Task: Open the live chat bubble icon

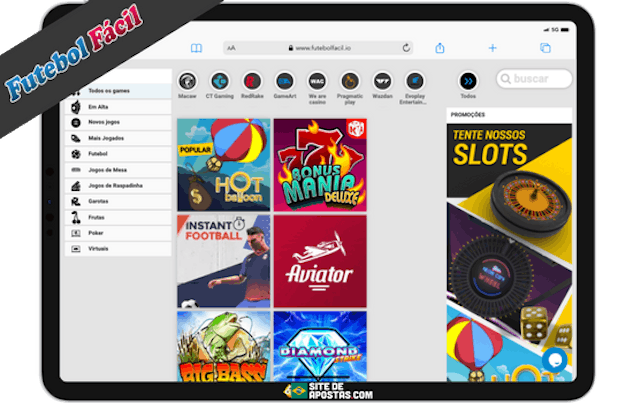Action: point(555,359)
